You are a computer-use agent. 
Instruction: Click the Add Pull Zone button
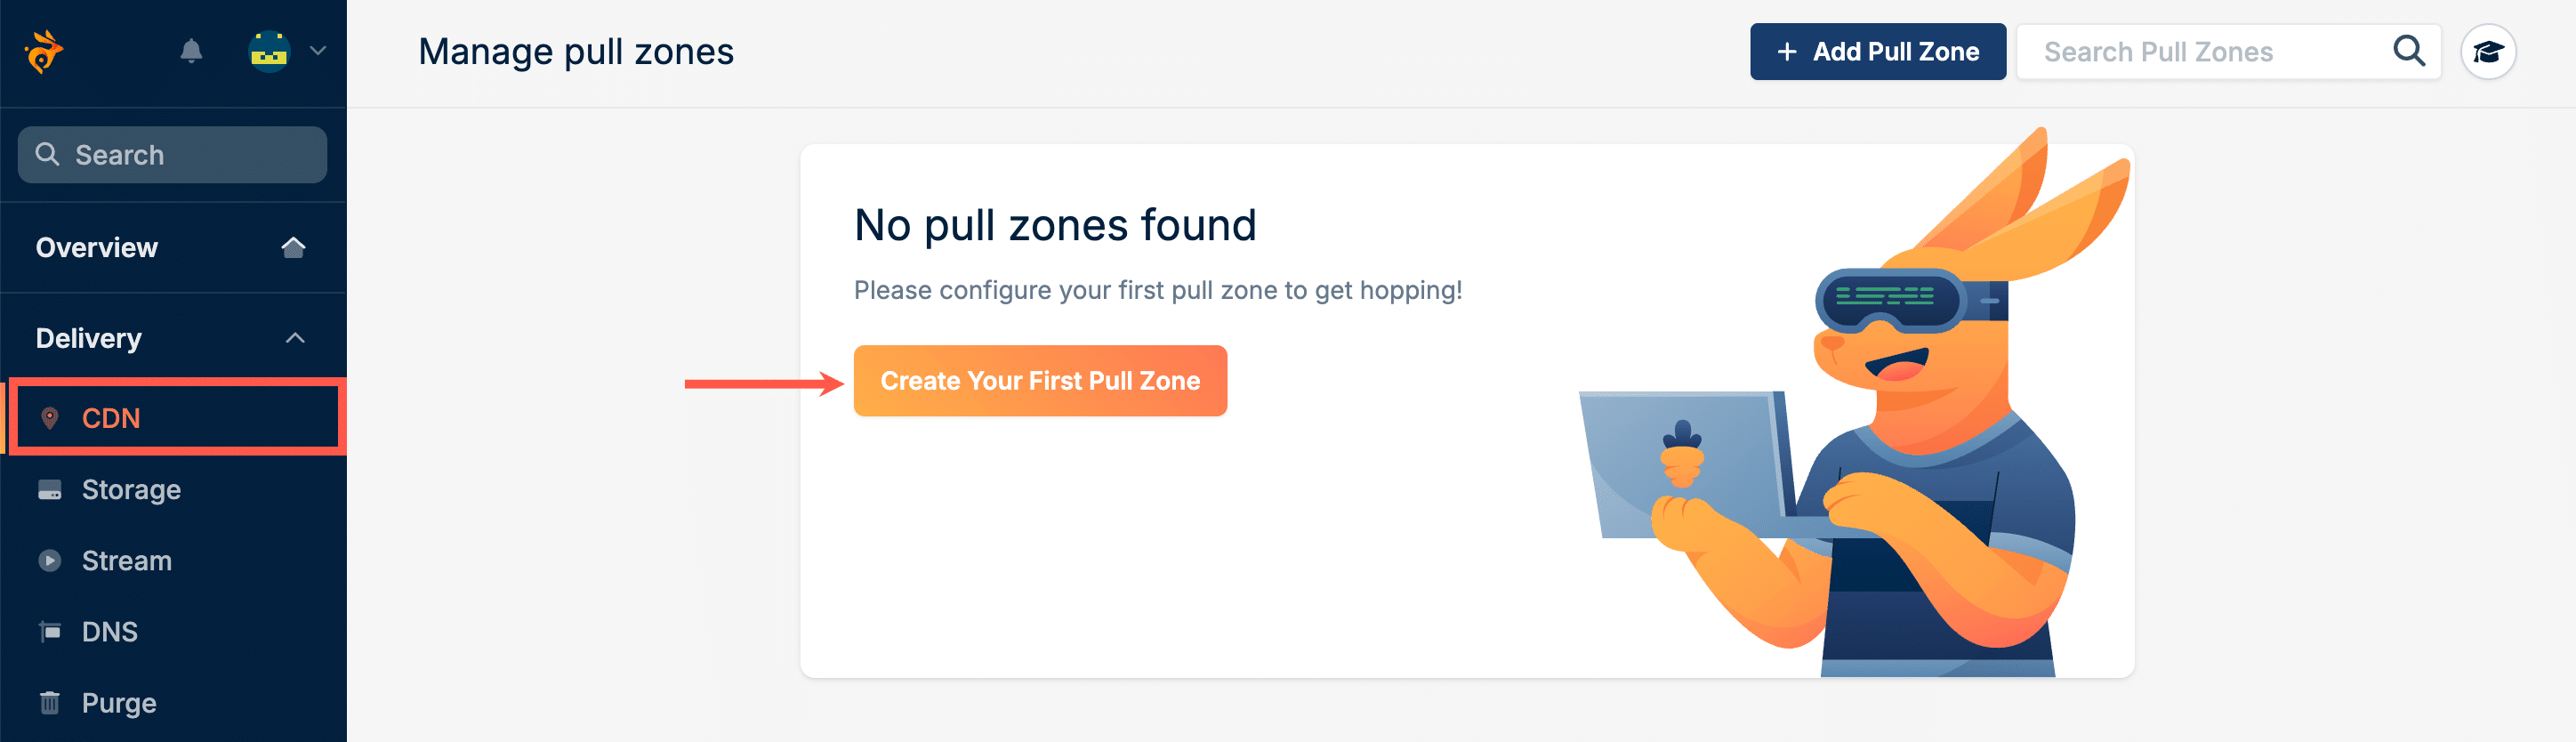pyautogui.click(x=1877, y=52)
